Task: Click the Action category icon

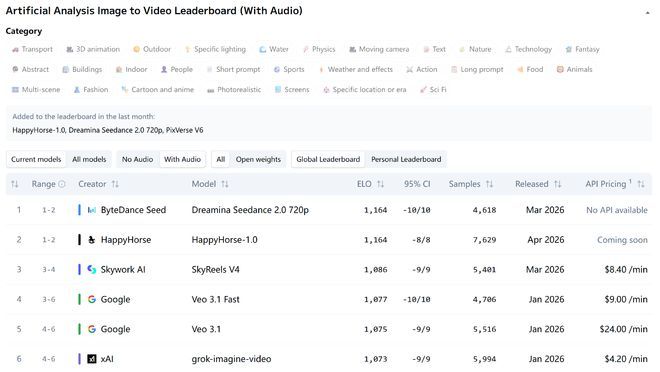Action: coord(410,69)
